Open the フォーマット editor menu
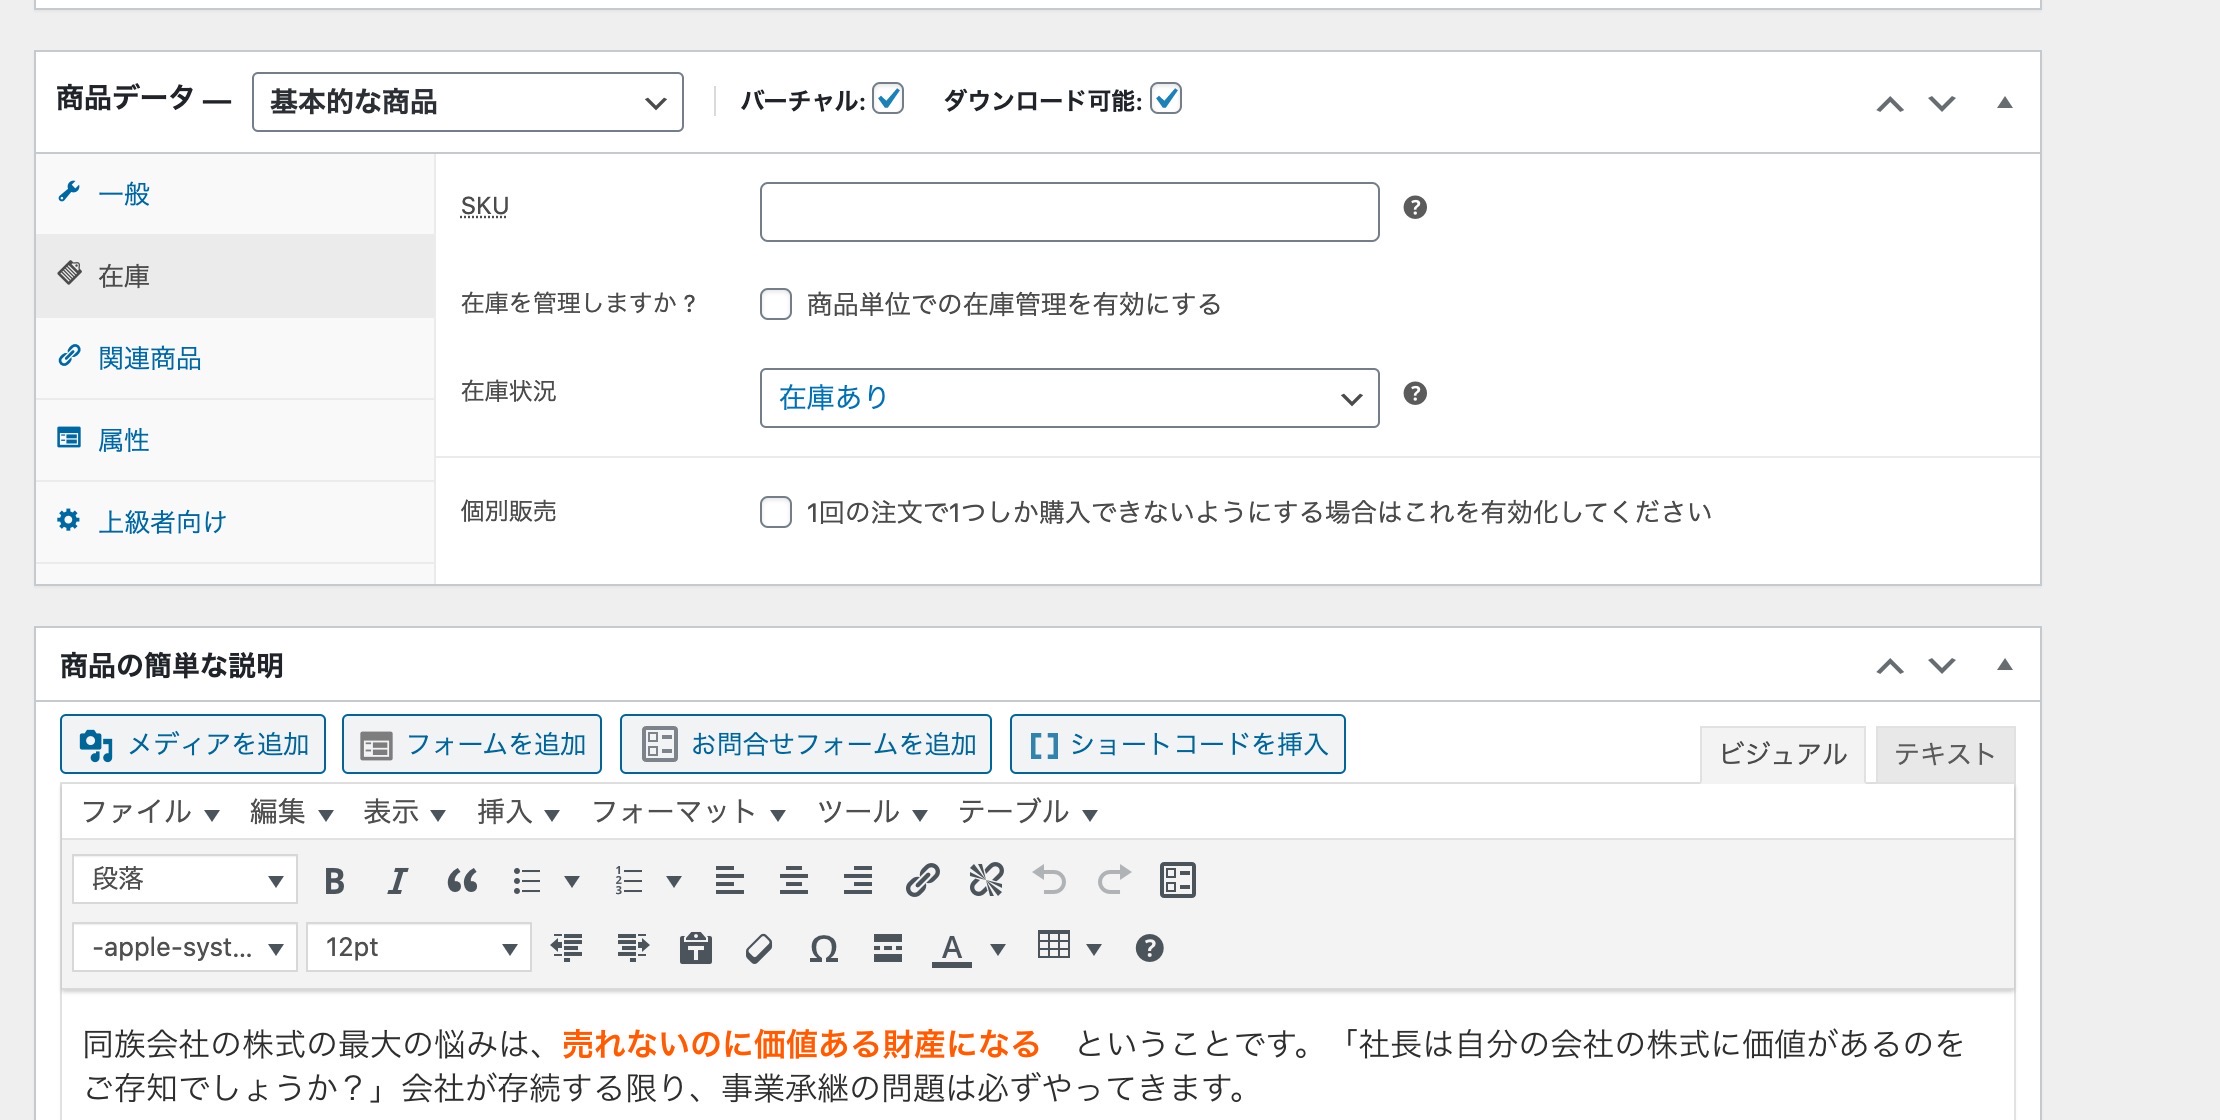Image resolution: width=2220 pixels, height=1120 pixels. [688, 812]
